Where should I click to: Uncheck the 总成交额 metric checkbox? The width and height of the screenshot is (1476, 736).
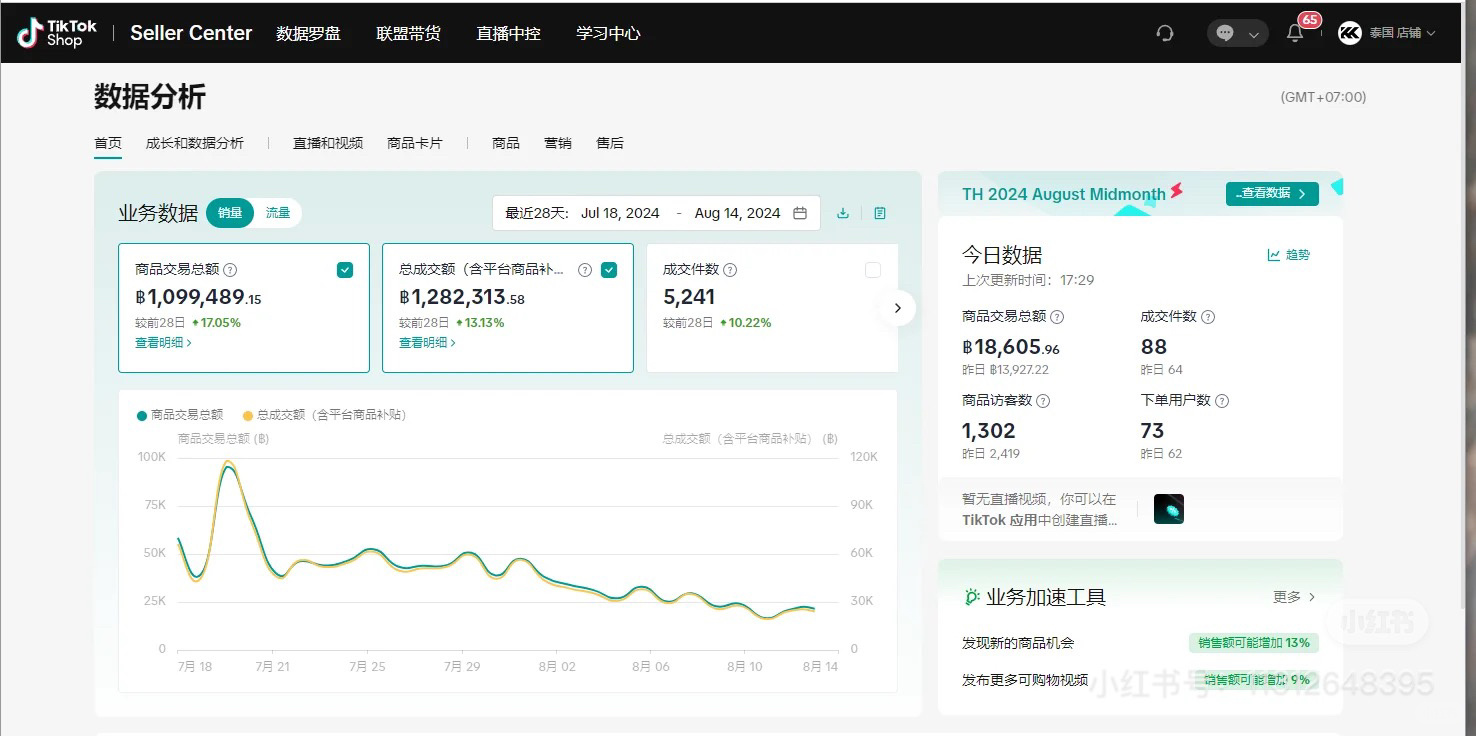[609, 269]
